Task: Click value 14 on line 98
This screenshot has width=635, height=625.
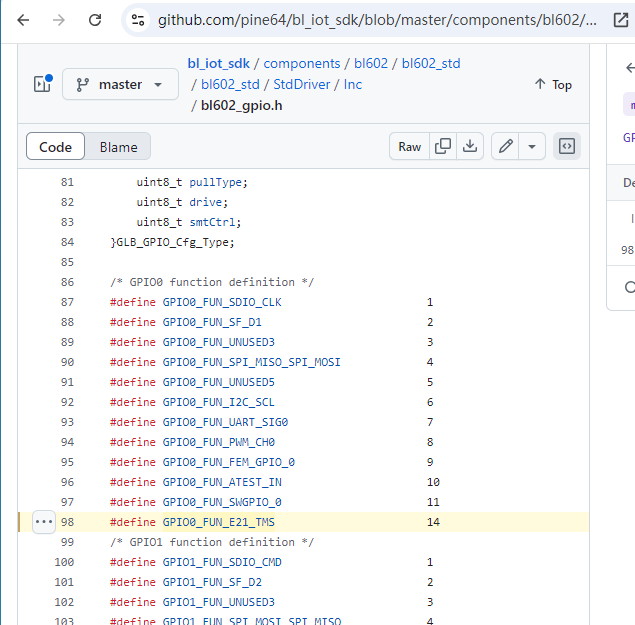Action: point(433,522)
